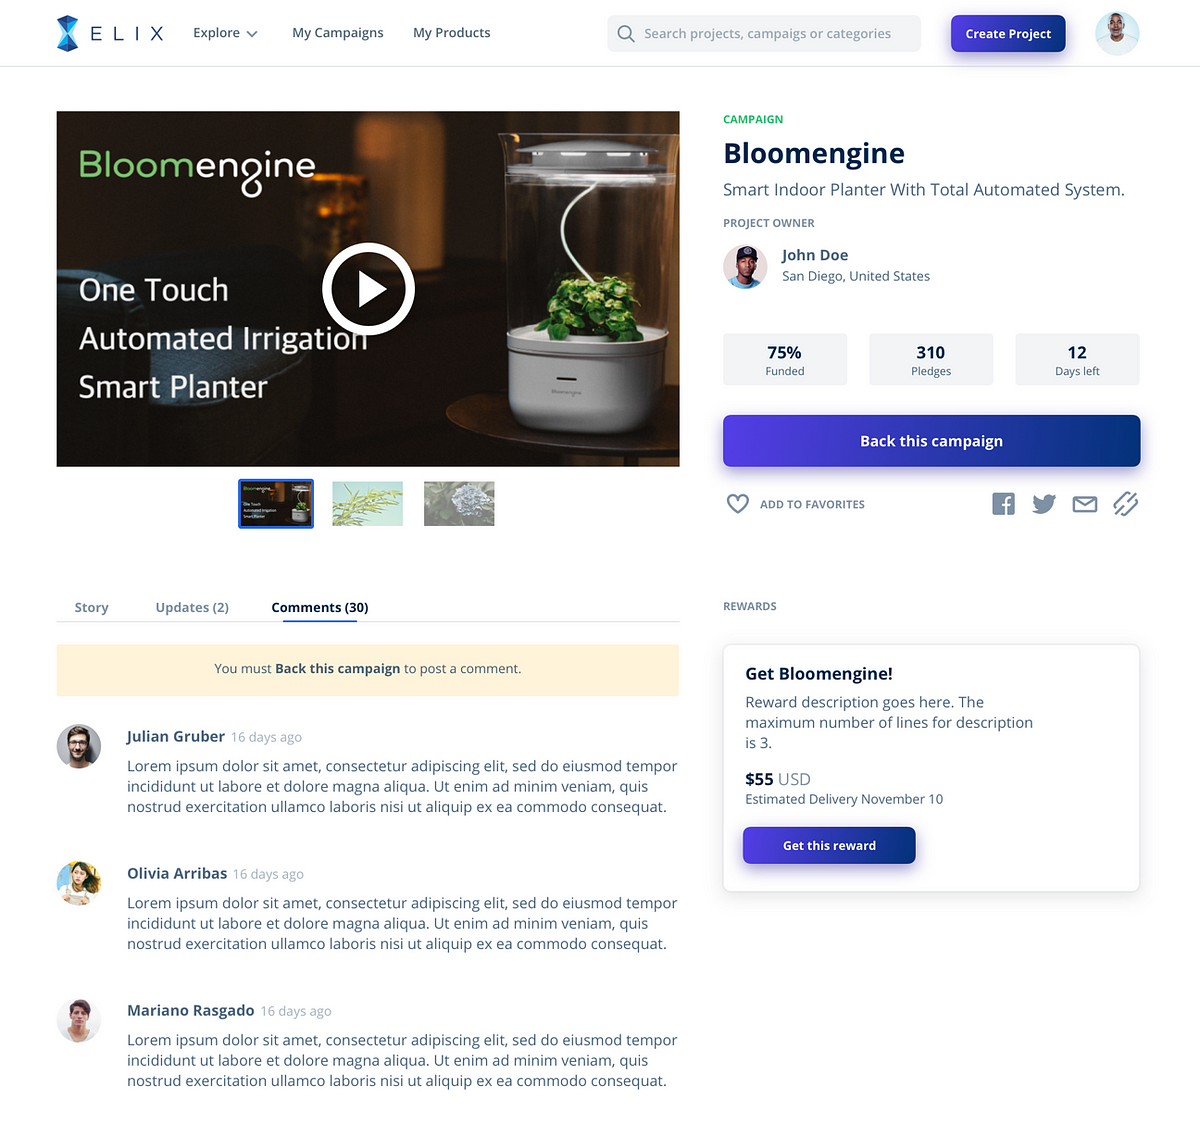Click the $55 USD price text
This screenshot has width=1200, height=1124.
[778, 780]
